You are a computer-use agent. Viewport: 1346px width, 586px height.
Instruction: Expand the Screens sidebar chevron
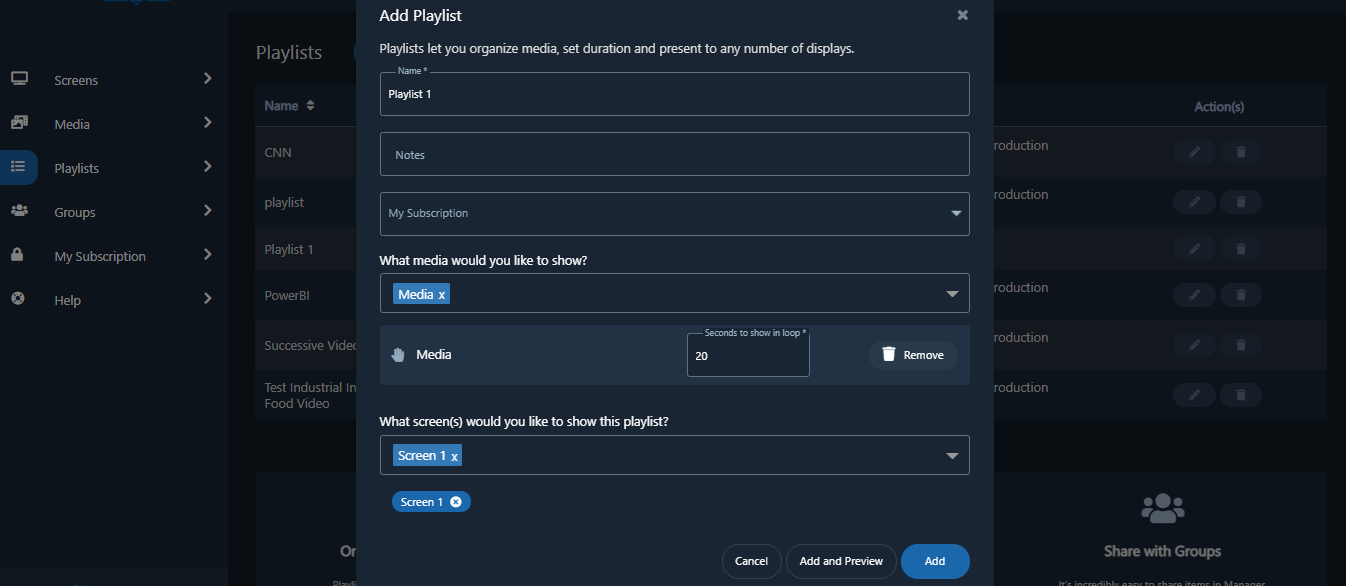click(x=208, y=79)
